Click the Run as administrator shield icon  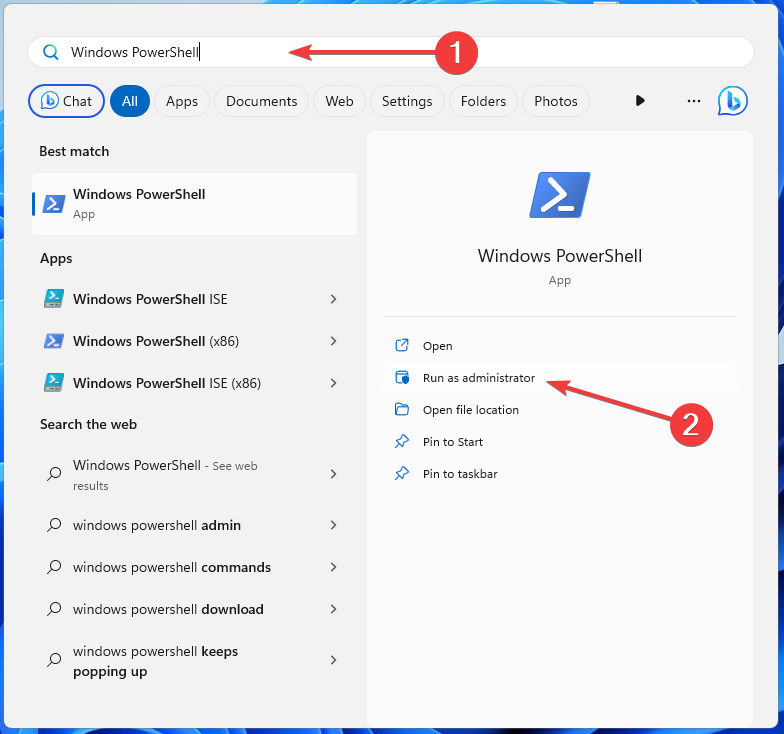(x=402, y=377)
